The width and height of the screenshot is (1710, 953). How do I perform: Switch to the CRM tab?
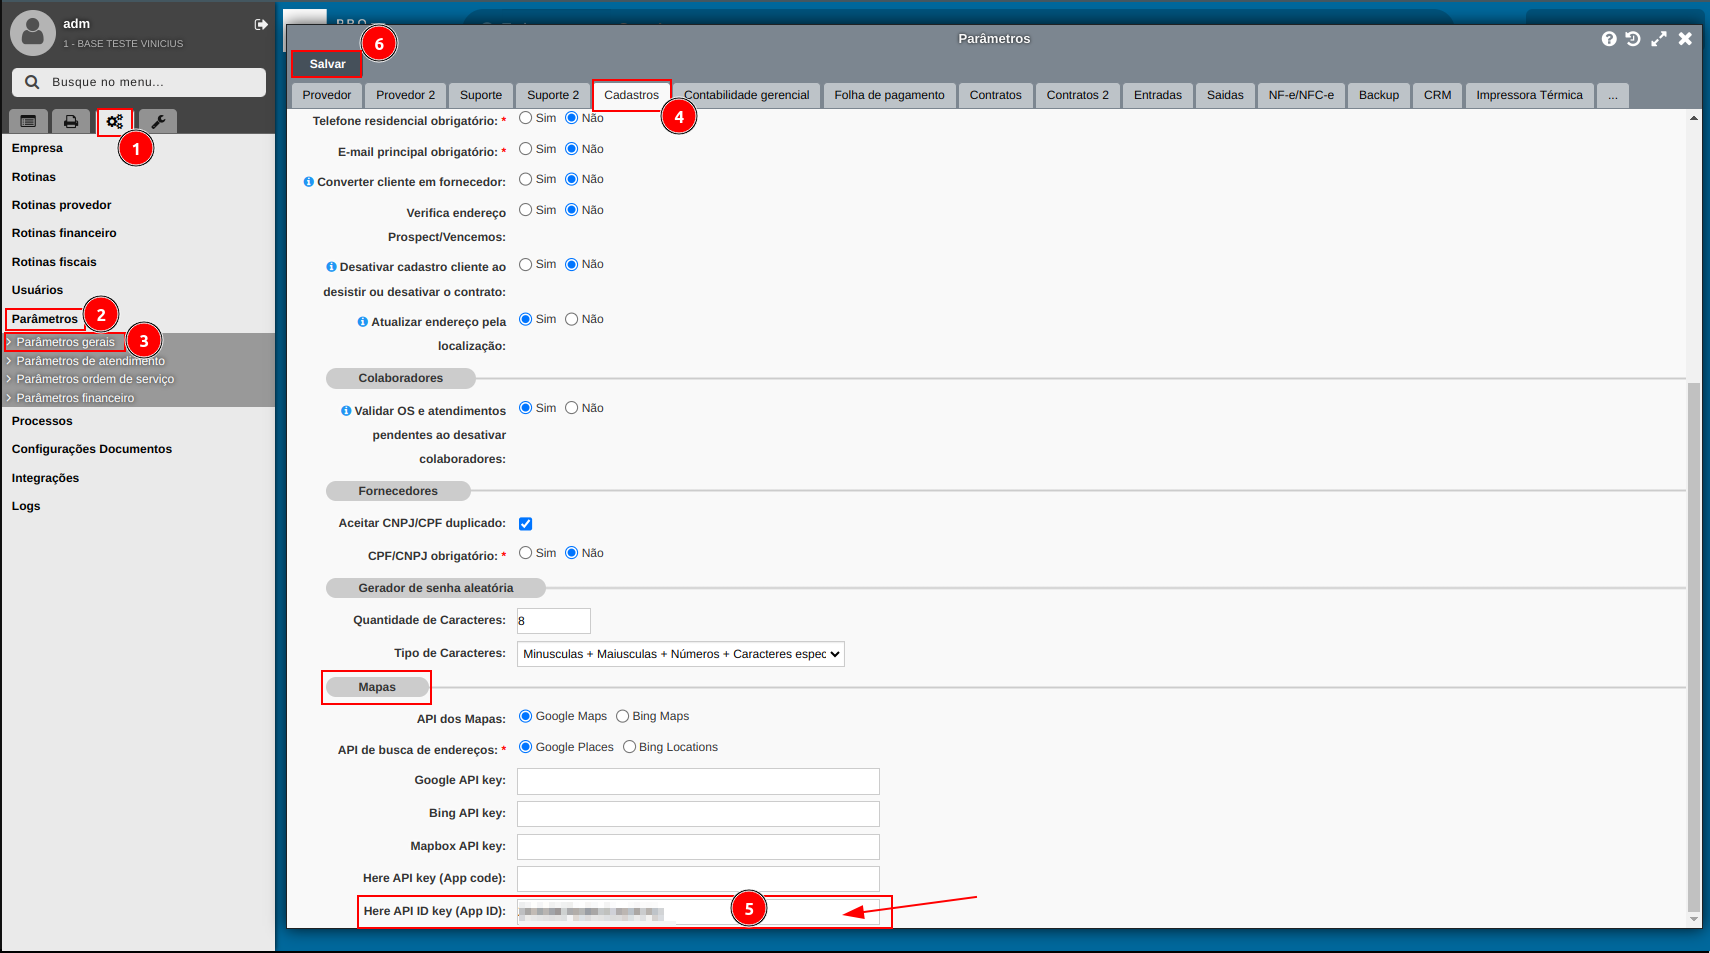1437,95
